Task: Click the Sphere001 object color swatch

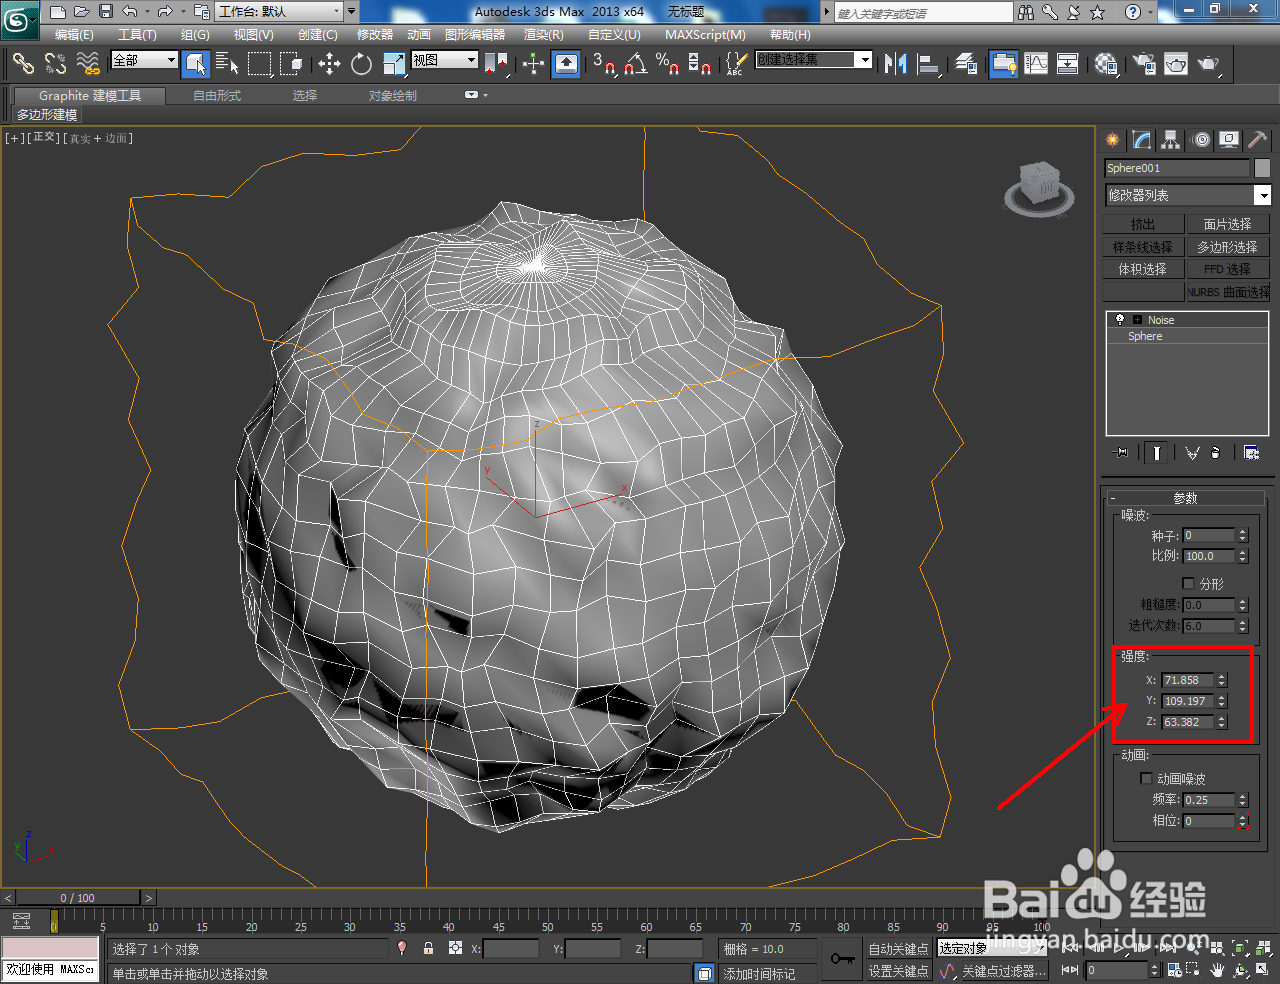Action: coord(1262,168)
